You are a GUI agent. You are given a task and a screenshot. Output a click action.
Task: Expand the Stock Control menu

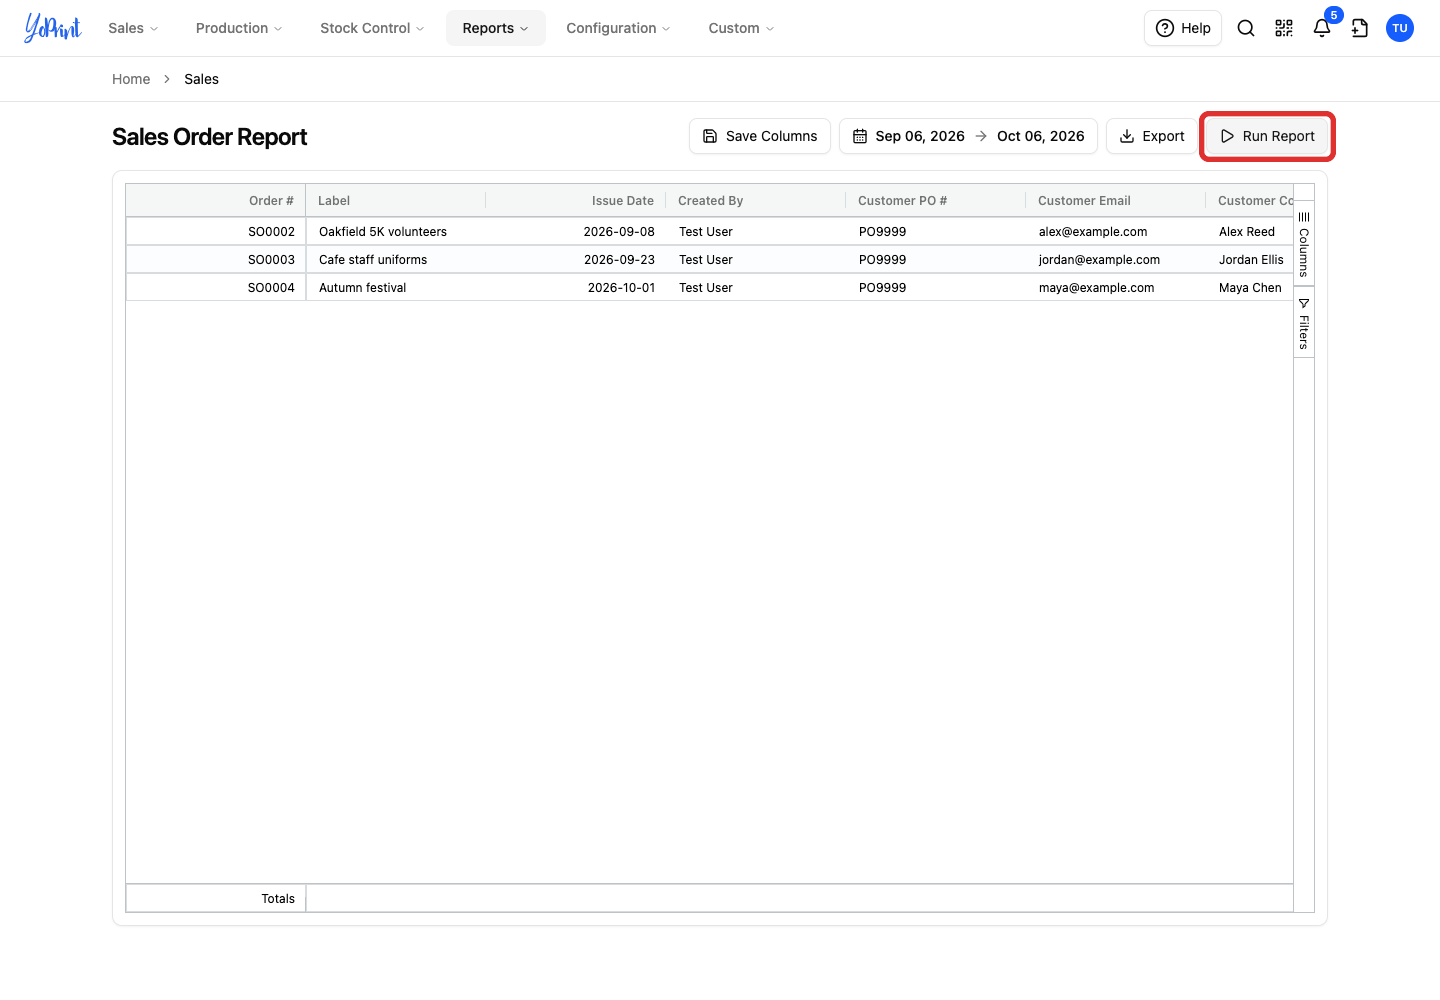[372, 28]
